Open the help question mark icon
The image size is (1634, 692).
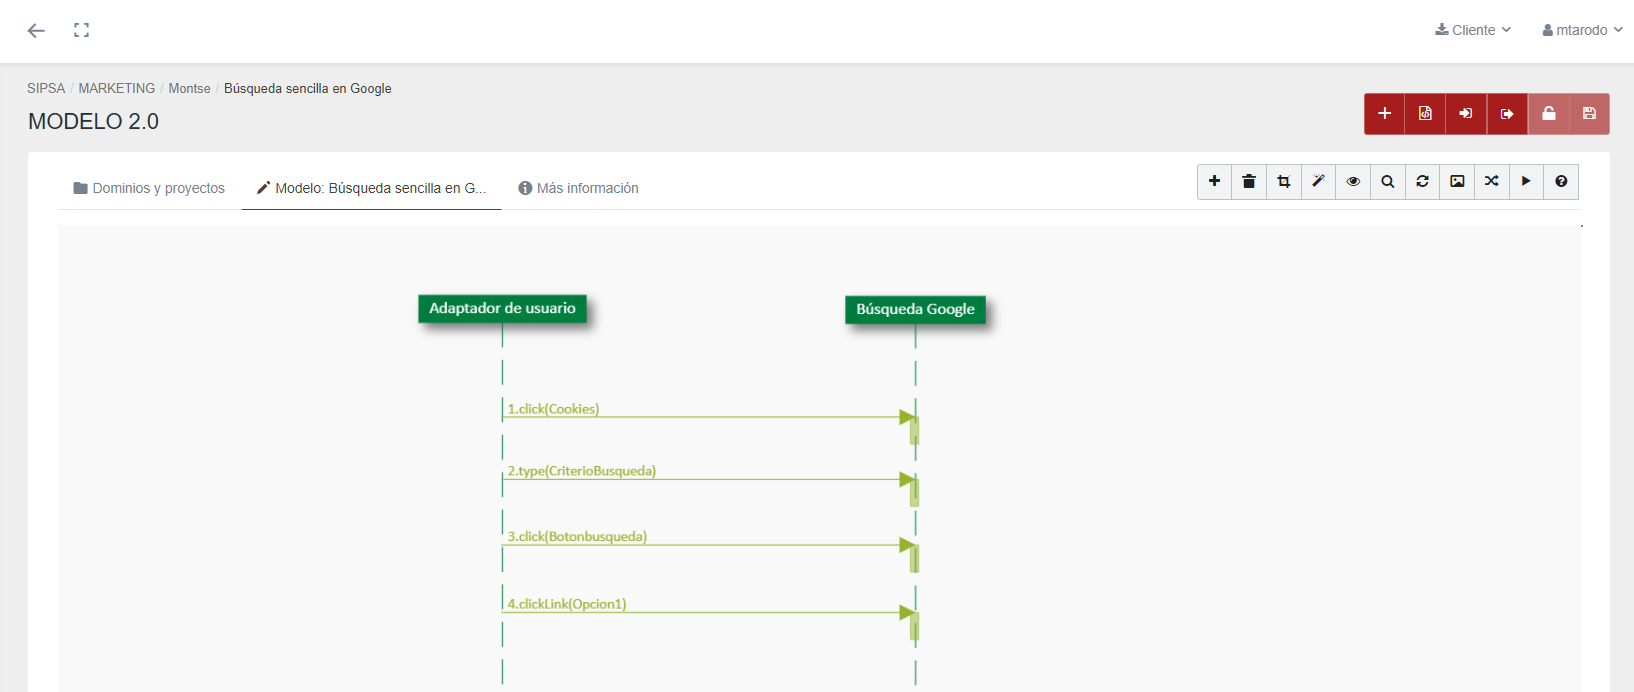click(1561, 182)
